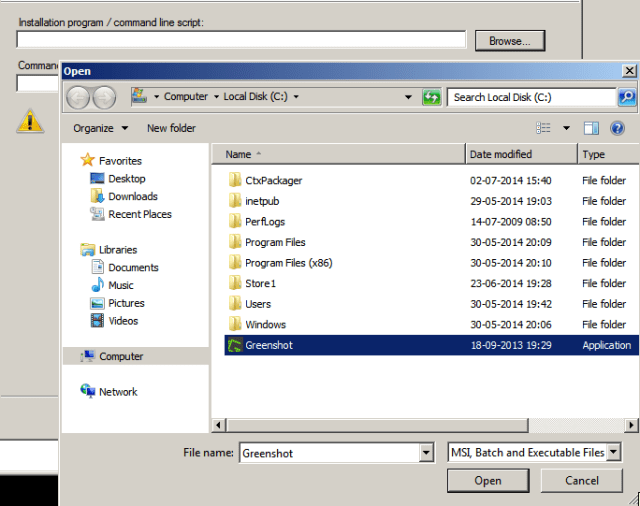The width and height of the screenshot is (640, 506).
Task: Click the 14-07-2009 08:50 date cell
Action: click(511, 222)
